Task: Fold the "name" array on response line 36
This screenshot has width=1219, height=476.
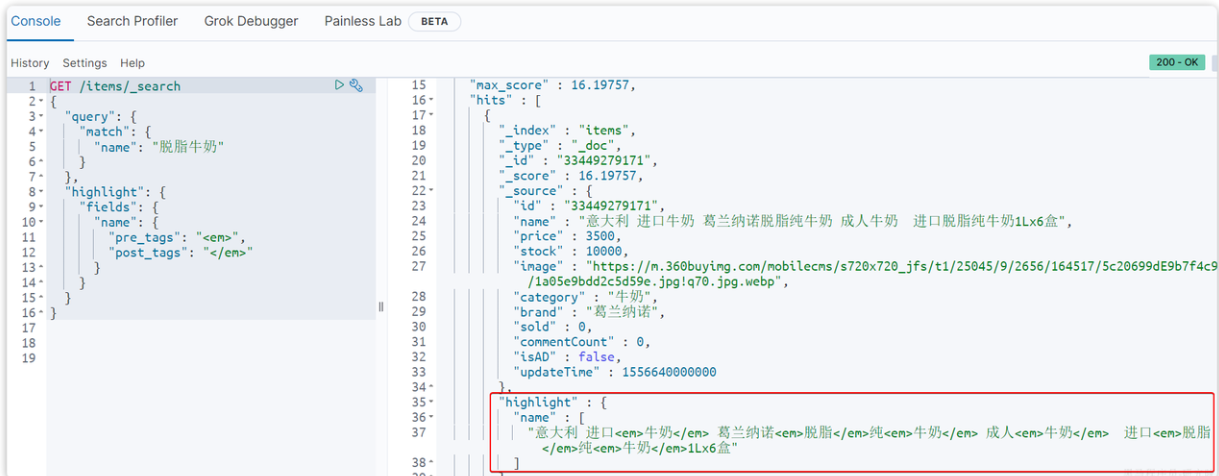Action: 430,417
